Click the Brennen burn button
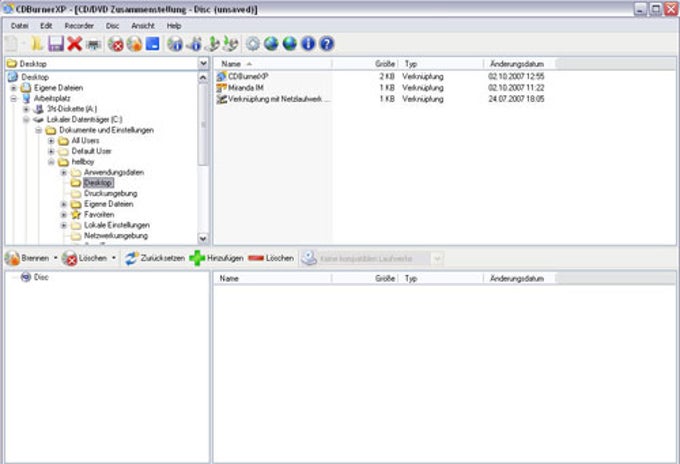680x464 pixels. point(27,258)
